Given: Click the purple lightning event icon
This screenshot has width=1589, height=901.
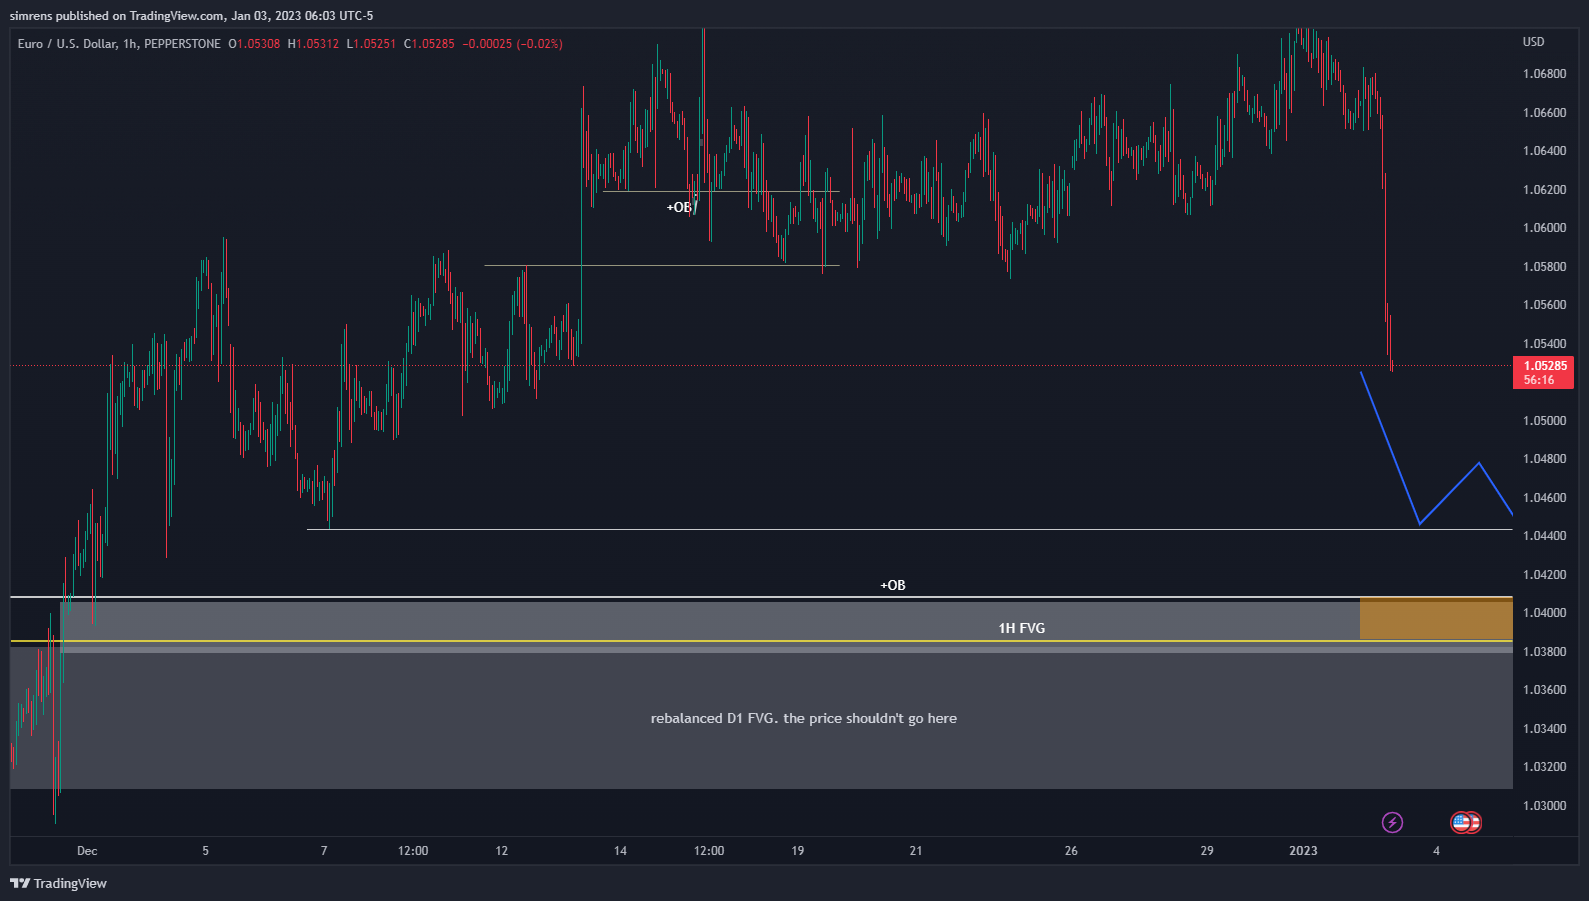Looking at the screenshot, I should (x=1392, y=822).
